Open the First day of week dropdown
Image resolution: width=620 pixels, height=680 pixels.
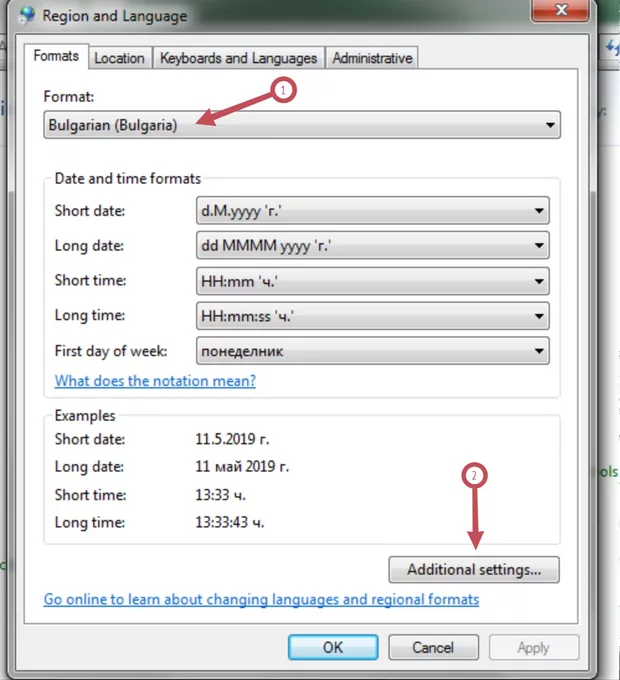(x=372, y=351)
